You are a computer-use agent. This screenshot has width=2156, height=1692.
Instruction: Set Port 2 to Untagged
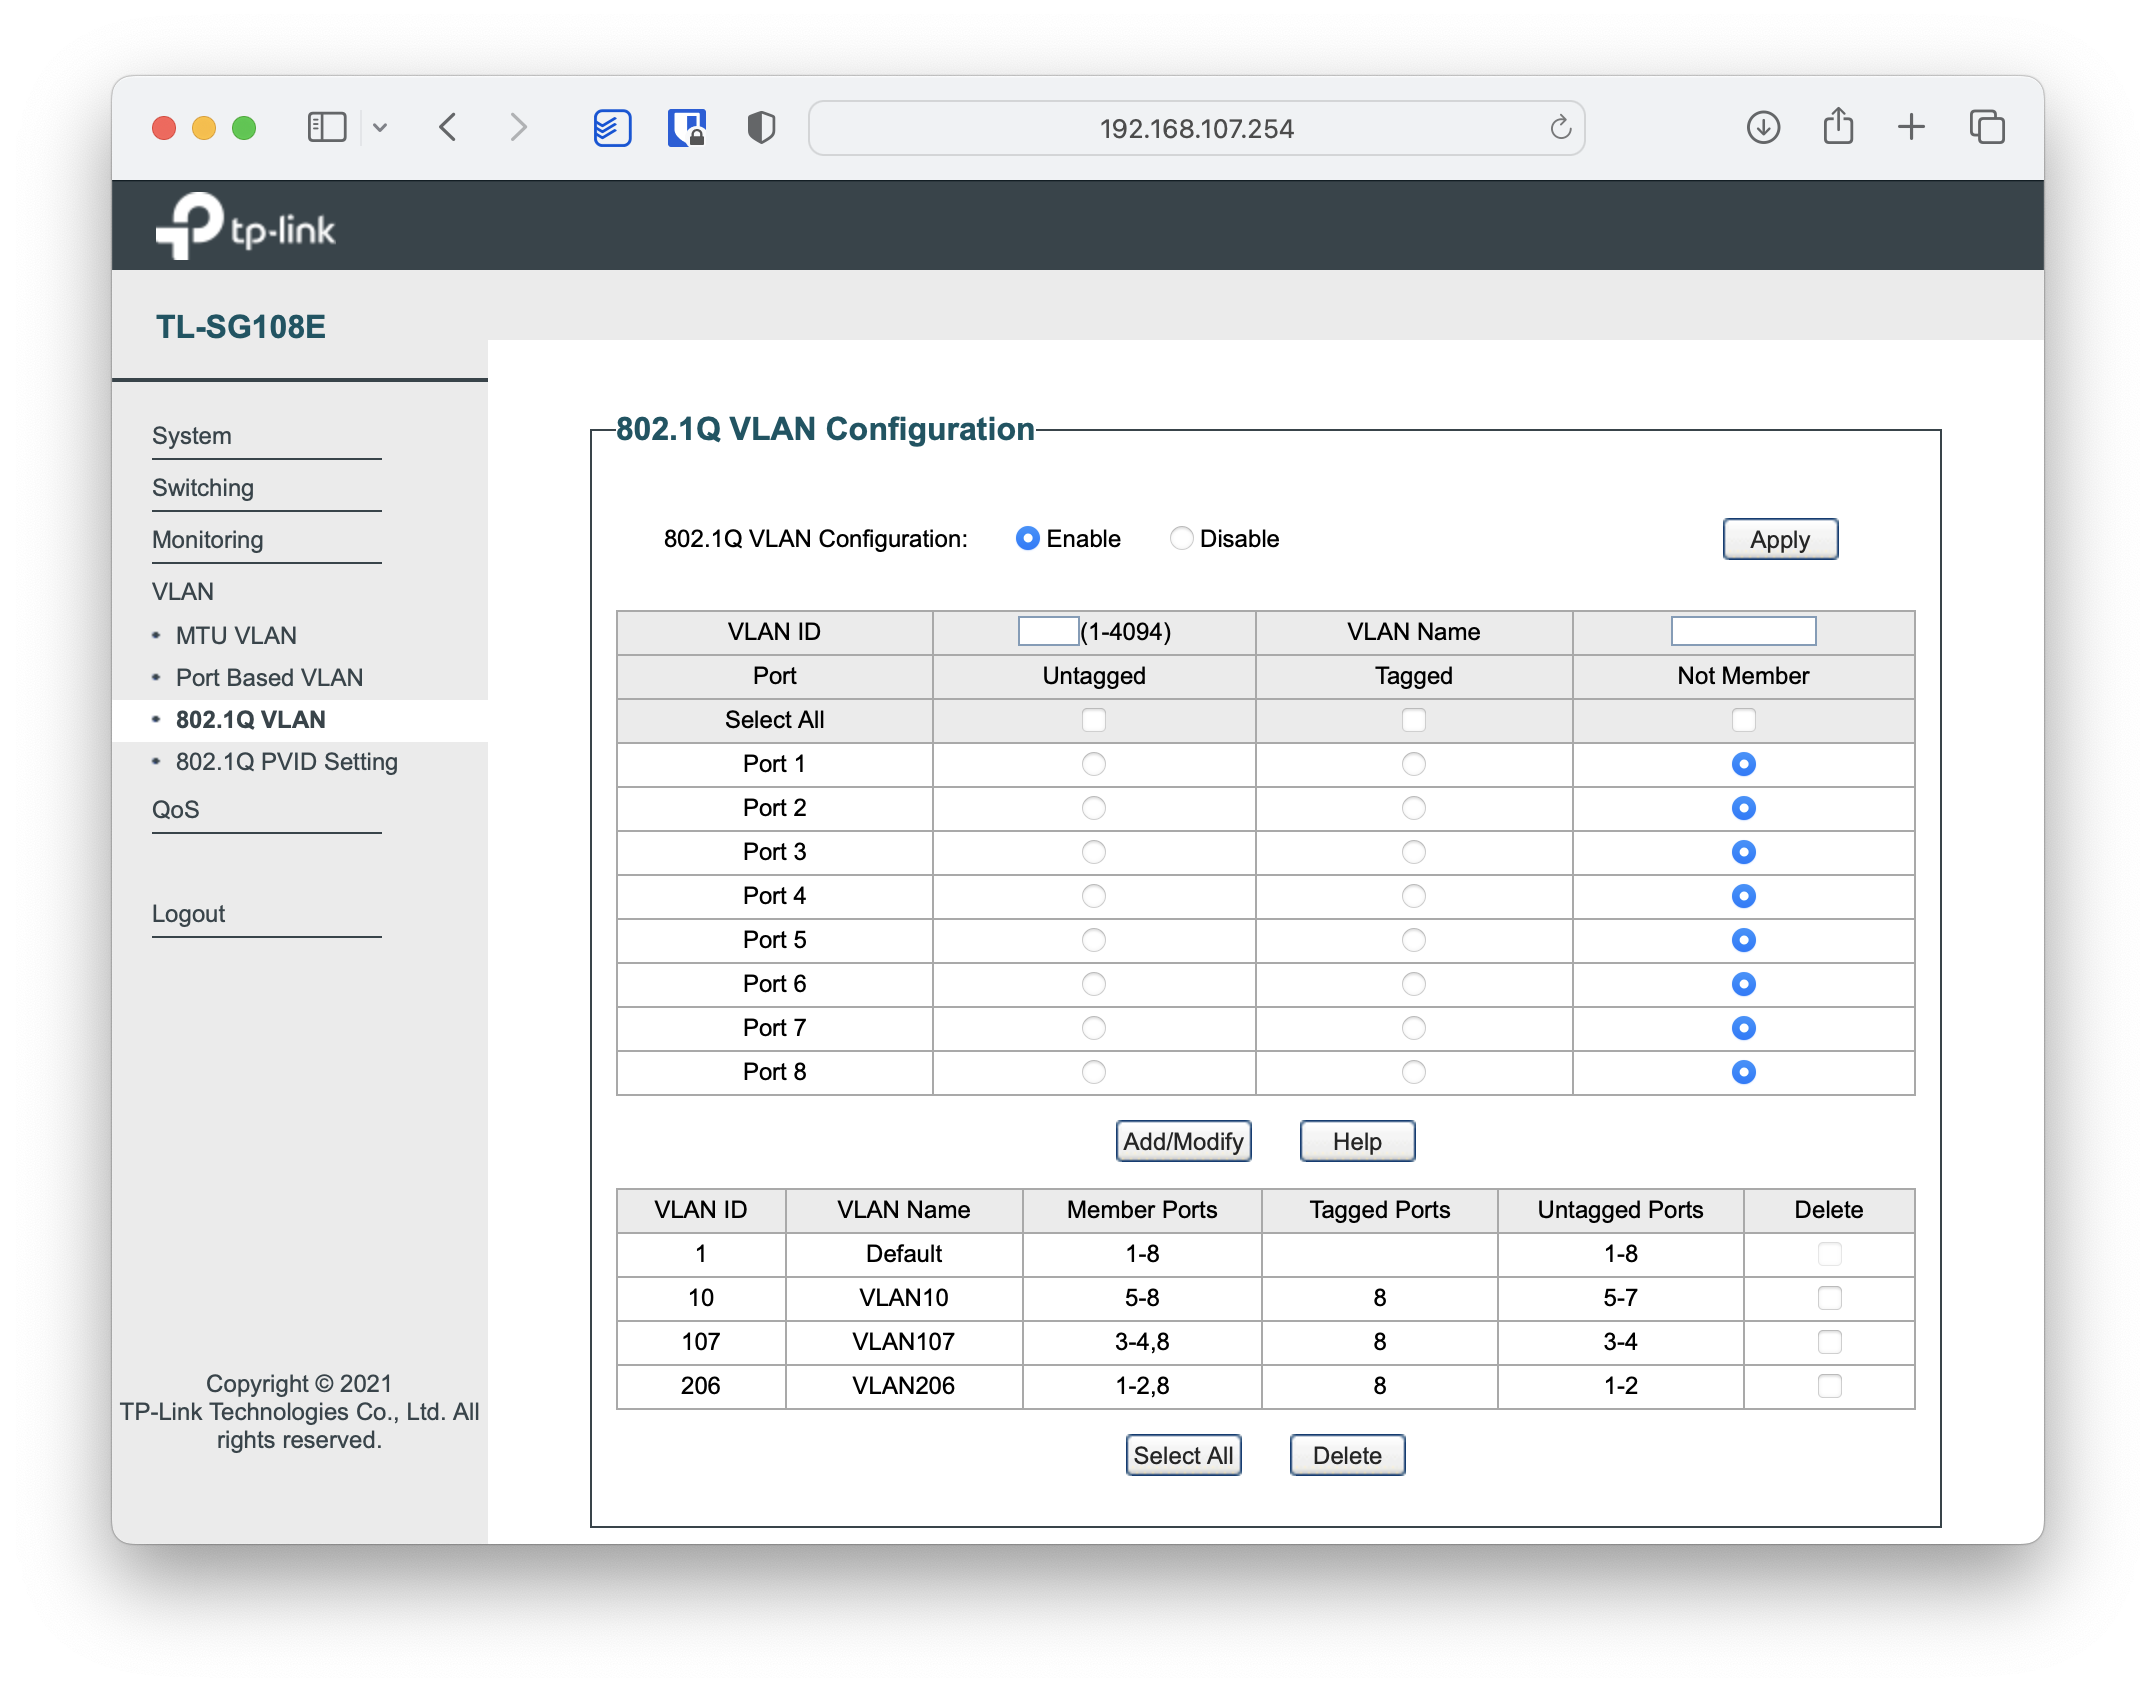point(1094,808)
